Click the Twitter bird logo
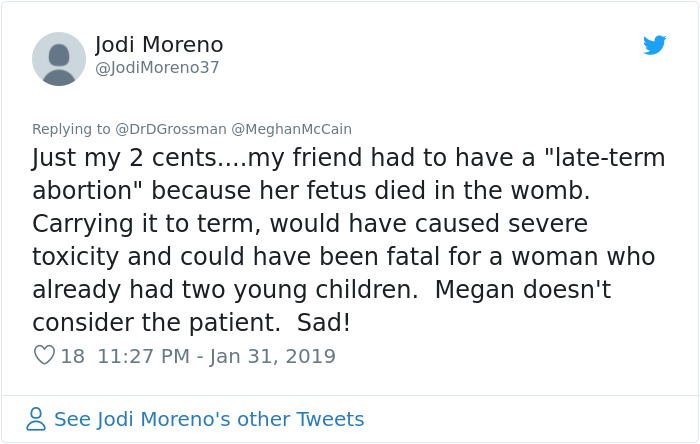 (655, 45)
